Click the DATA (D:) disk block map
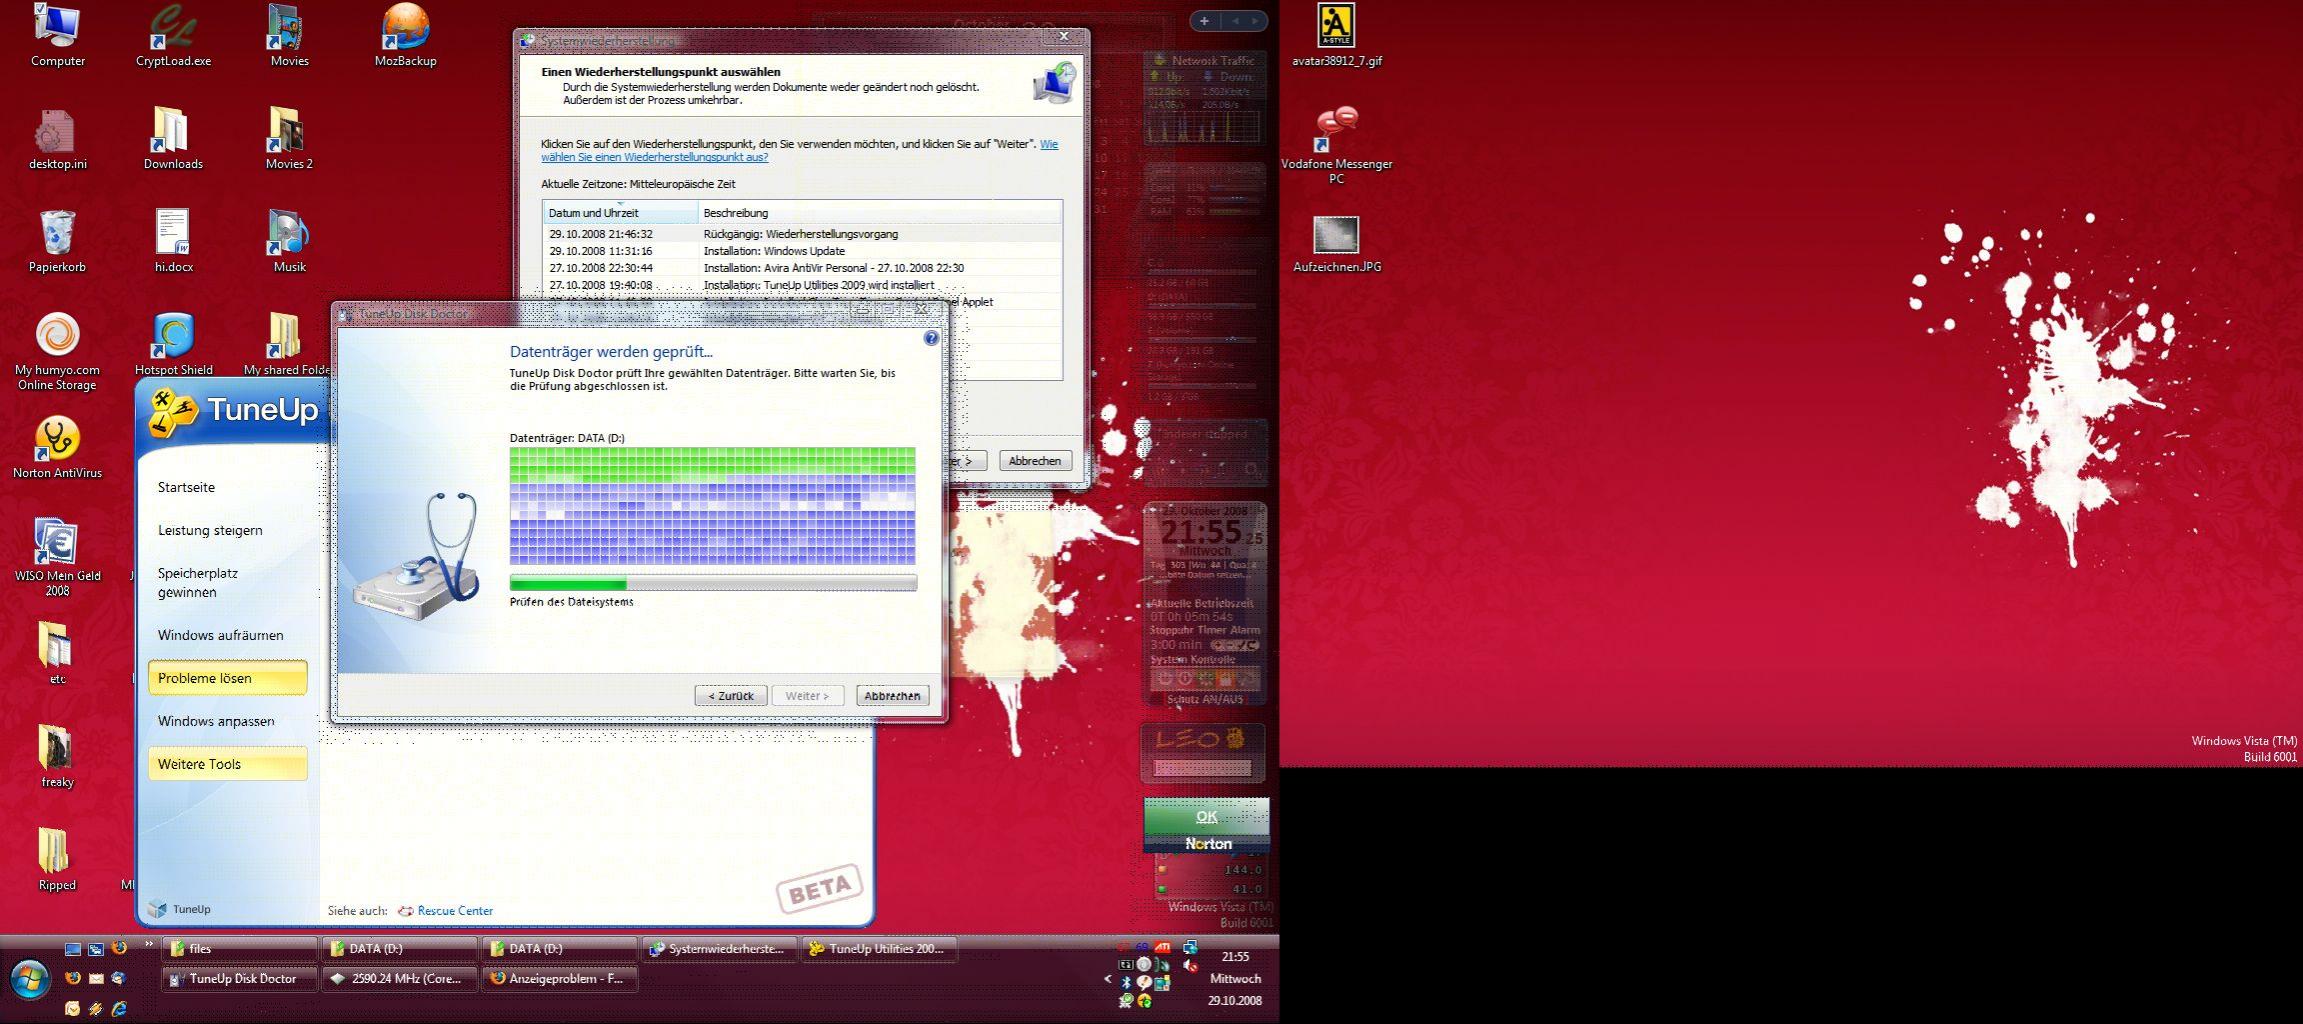The height and width of the screenshot is (1024, 2303). point(712,506)
